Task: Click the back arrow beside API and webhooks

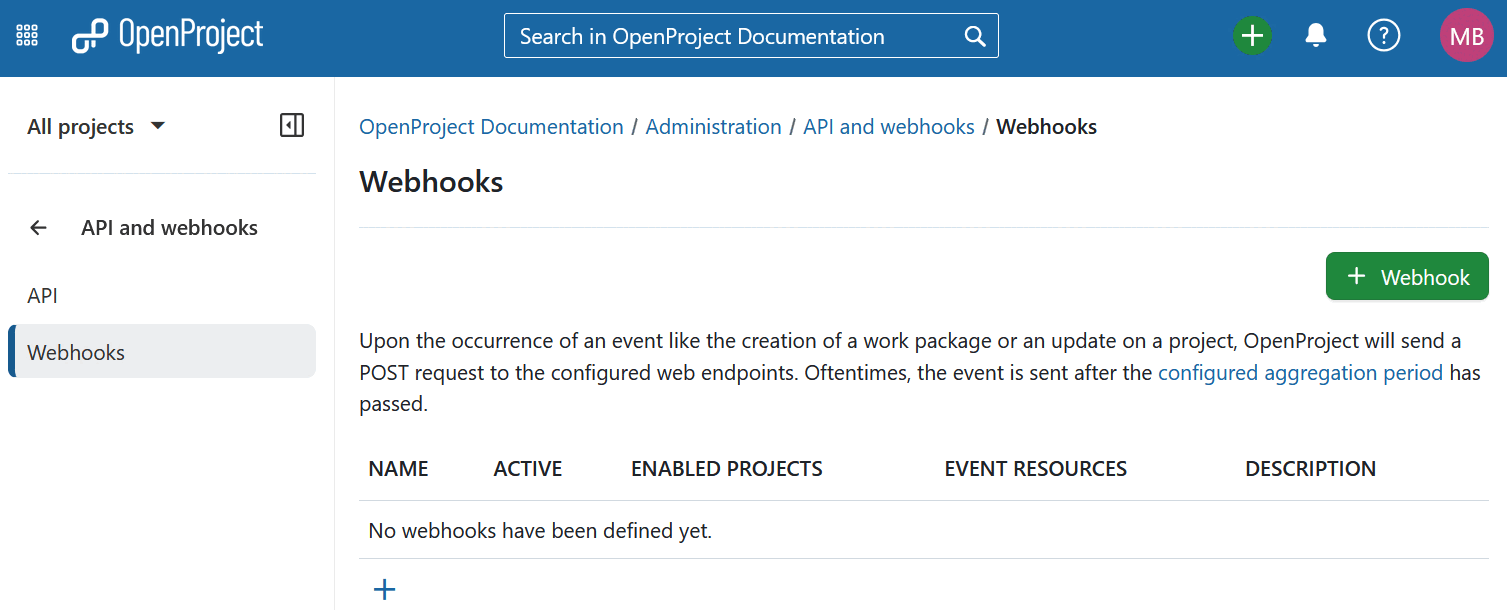Action: (x=38, y=227)
